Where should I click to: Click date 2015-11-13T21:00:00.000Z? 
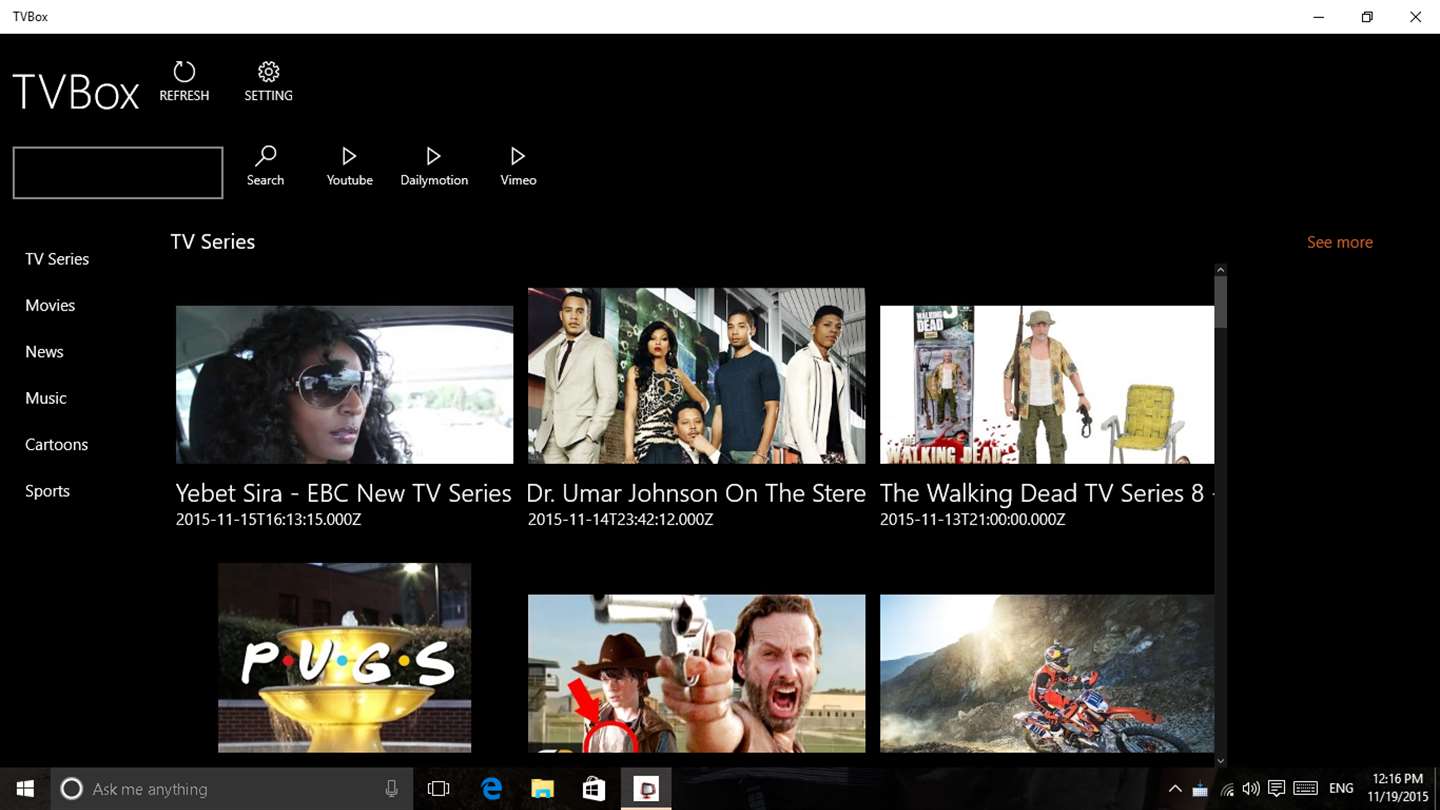click(x=972, y=520)
